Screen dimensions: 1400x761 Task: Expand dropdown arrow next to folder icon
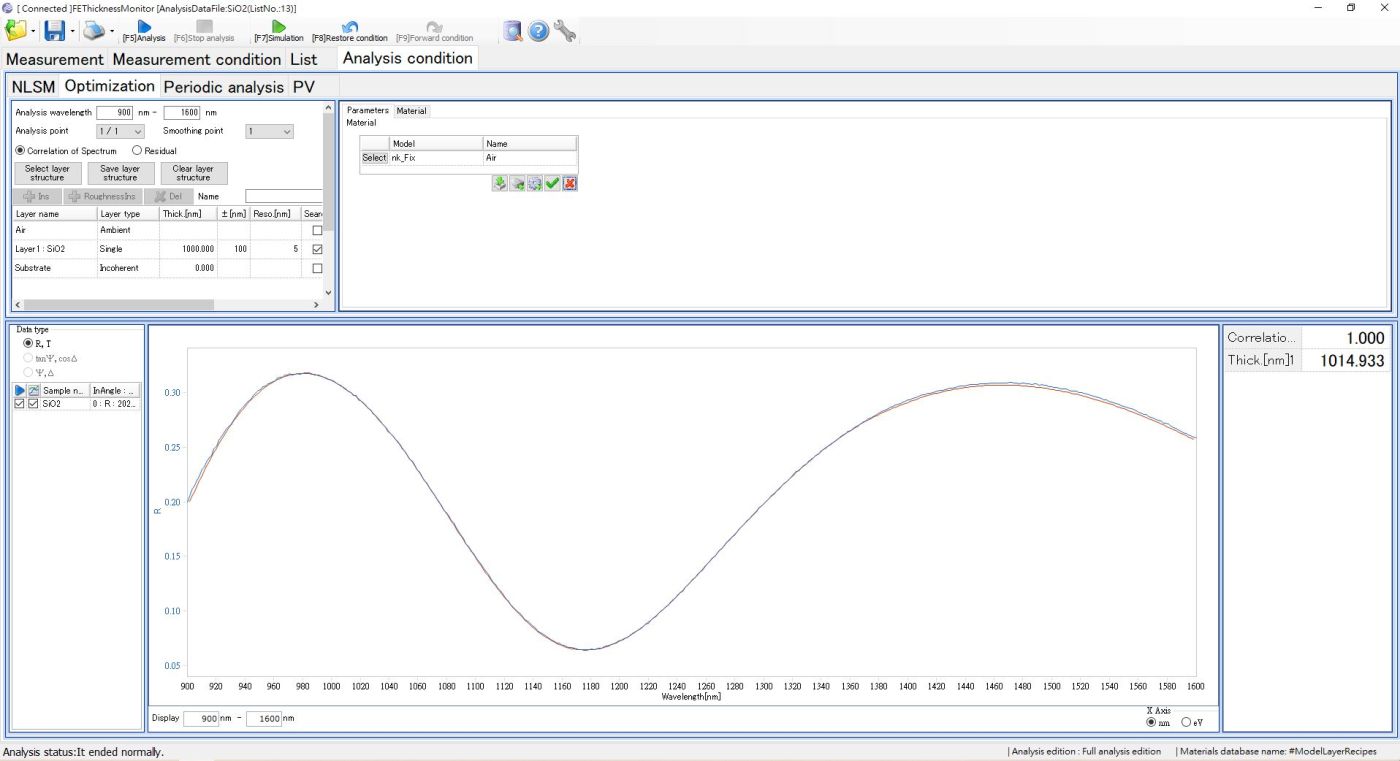pos(34,32)
